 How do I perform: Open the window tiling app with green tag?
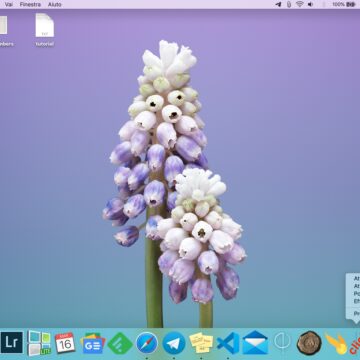coord(39,343)
